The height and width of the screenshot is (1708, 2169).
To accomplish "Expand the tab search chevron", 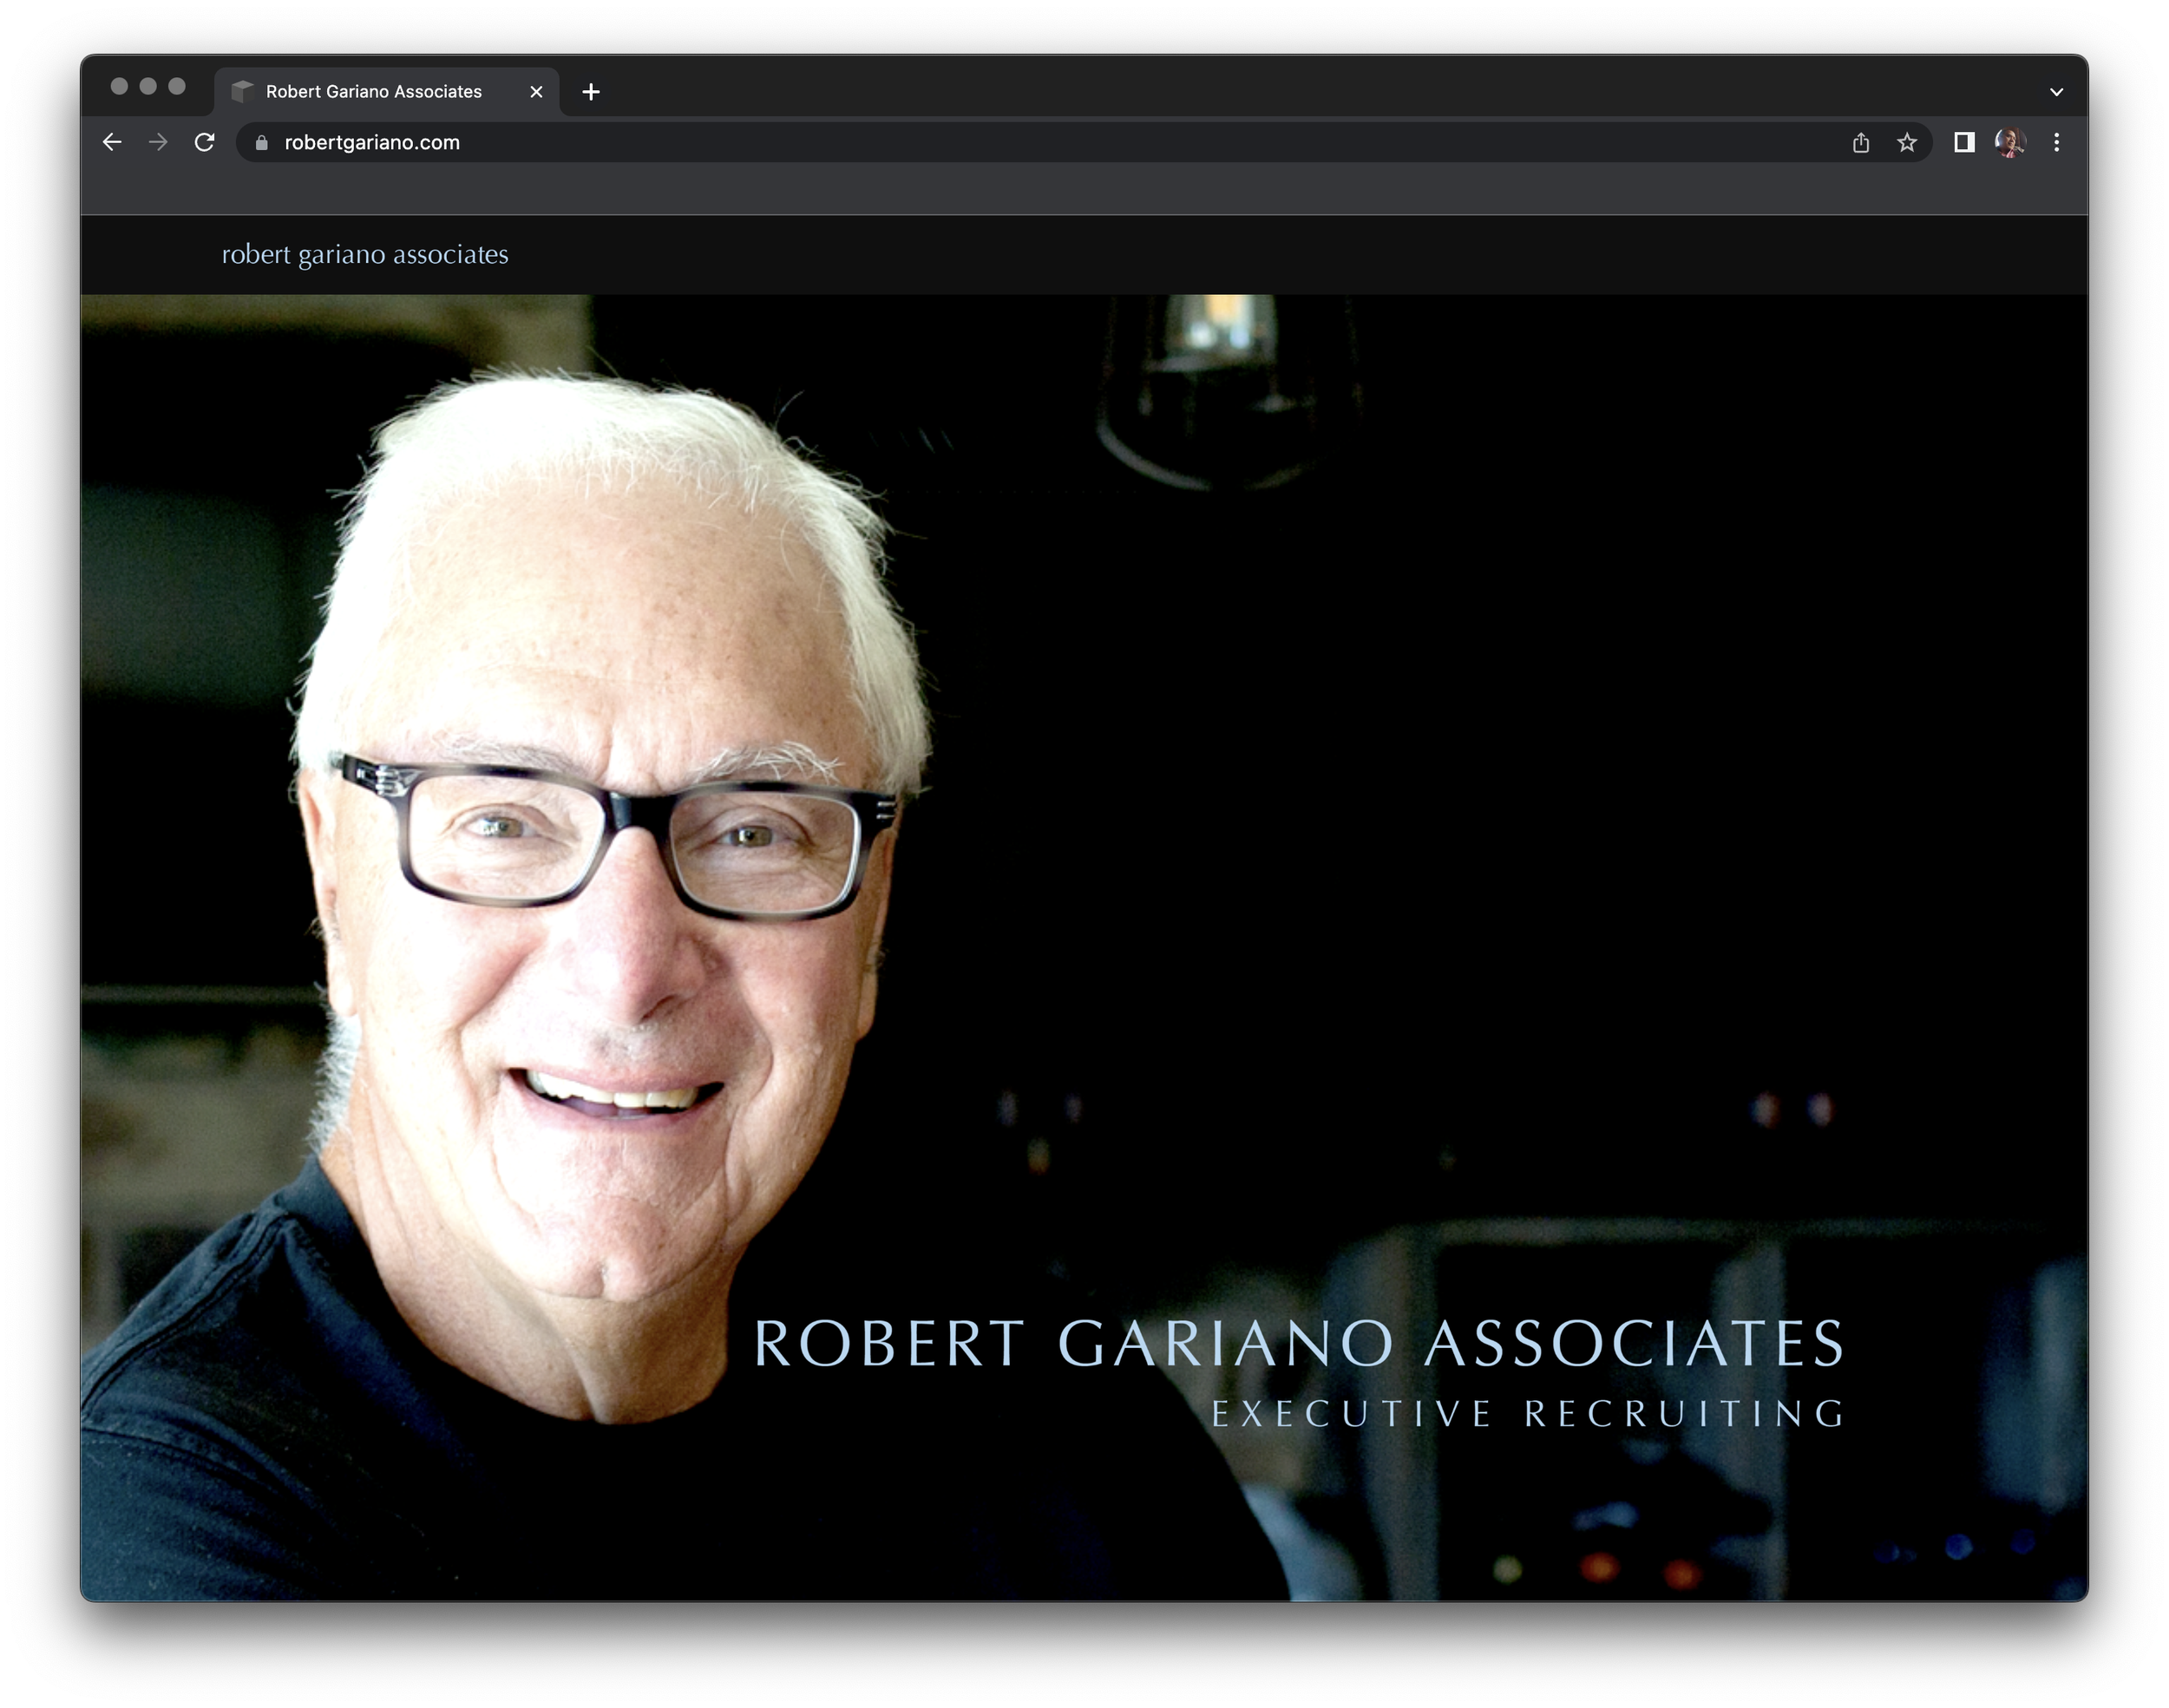I will pos(2056,92).
